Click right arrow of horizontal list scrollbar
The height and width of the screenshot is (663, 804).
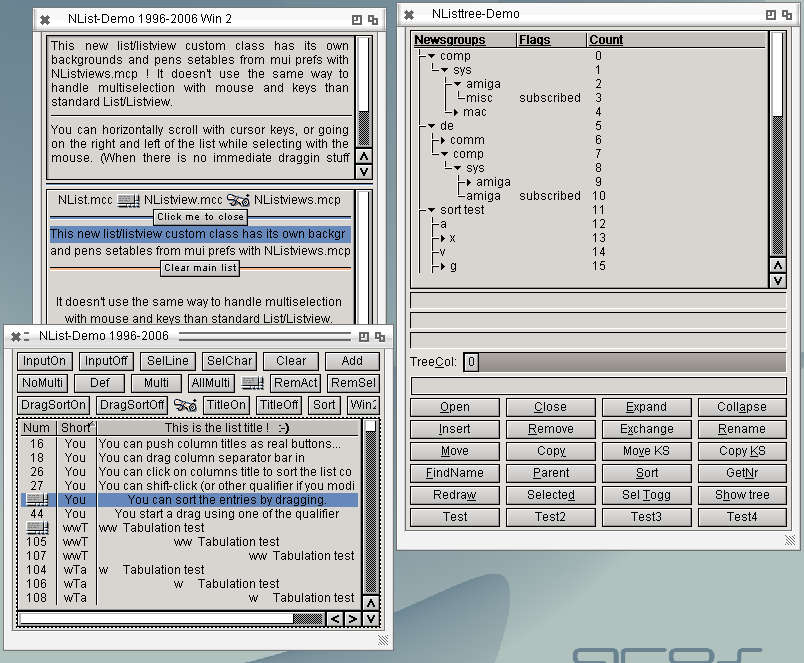(x=352, y=619)
